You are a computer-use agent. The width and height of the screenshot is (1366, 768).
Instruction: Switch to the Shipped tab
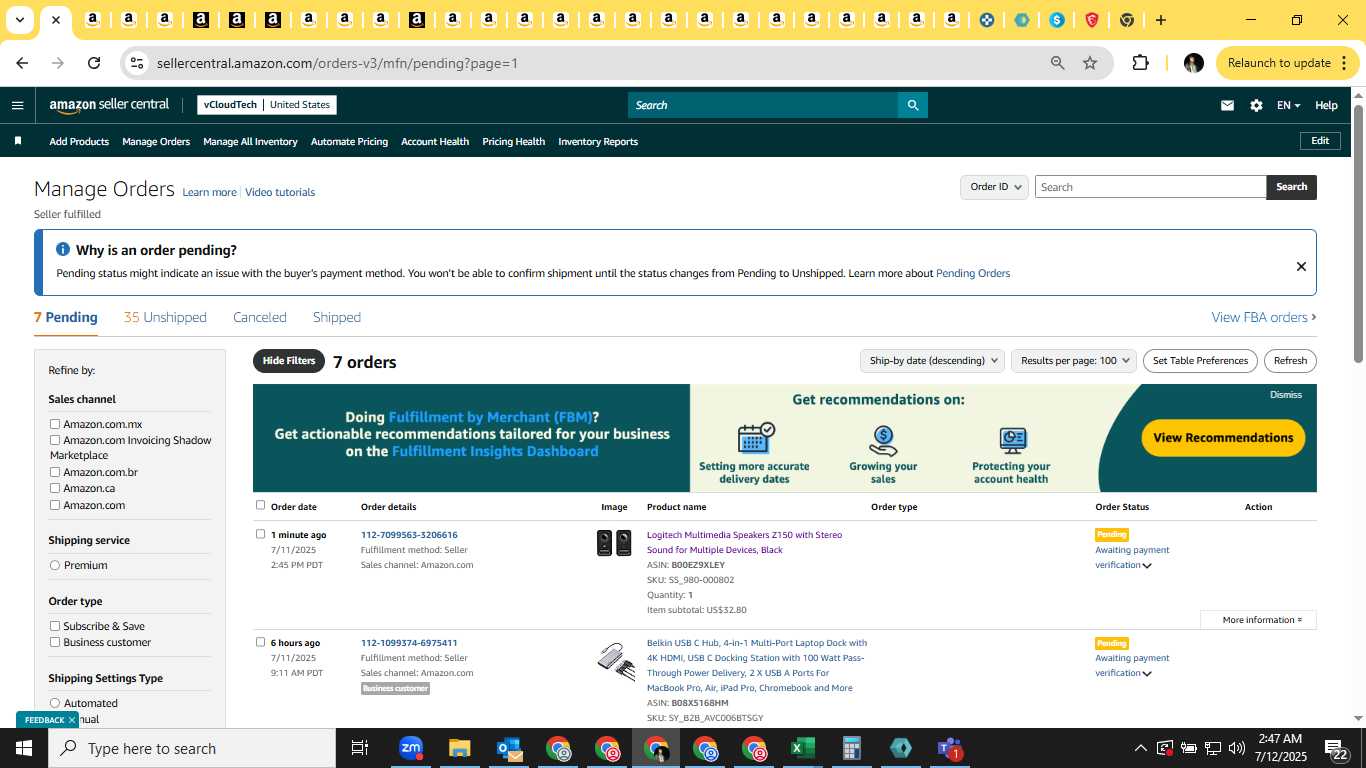337,317
